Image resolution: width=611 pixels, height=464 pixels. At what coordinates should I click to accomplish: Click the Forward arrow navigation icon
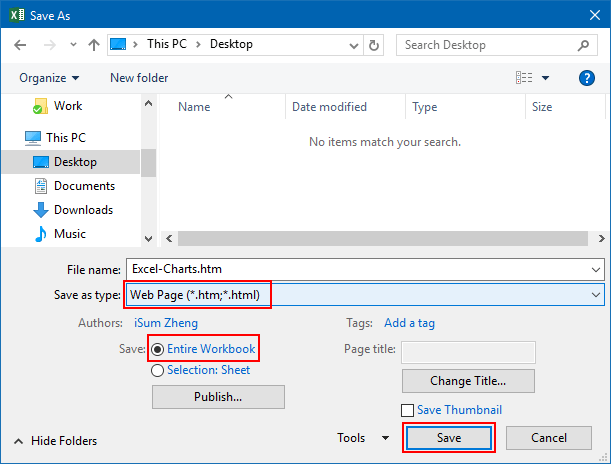click(x=49, y=45)
